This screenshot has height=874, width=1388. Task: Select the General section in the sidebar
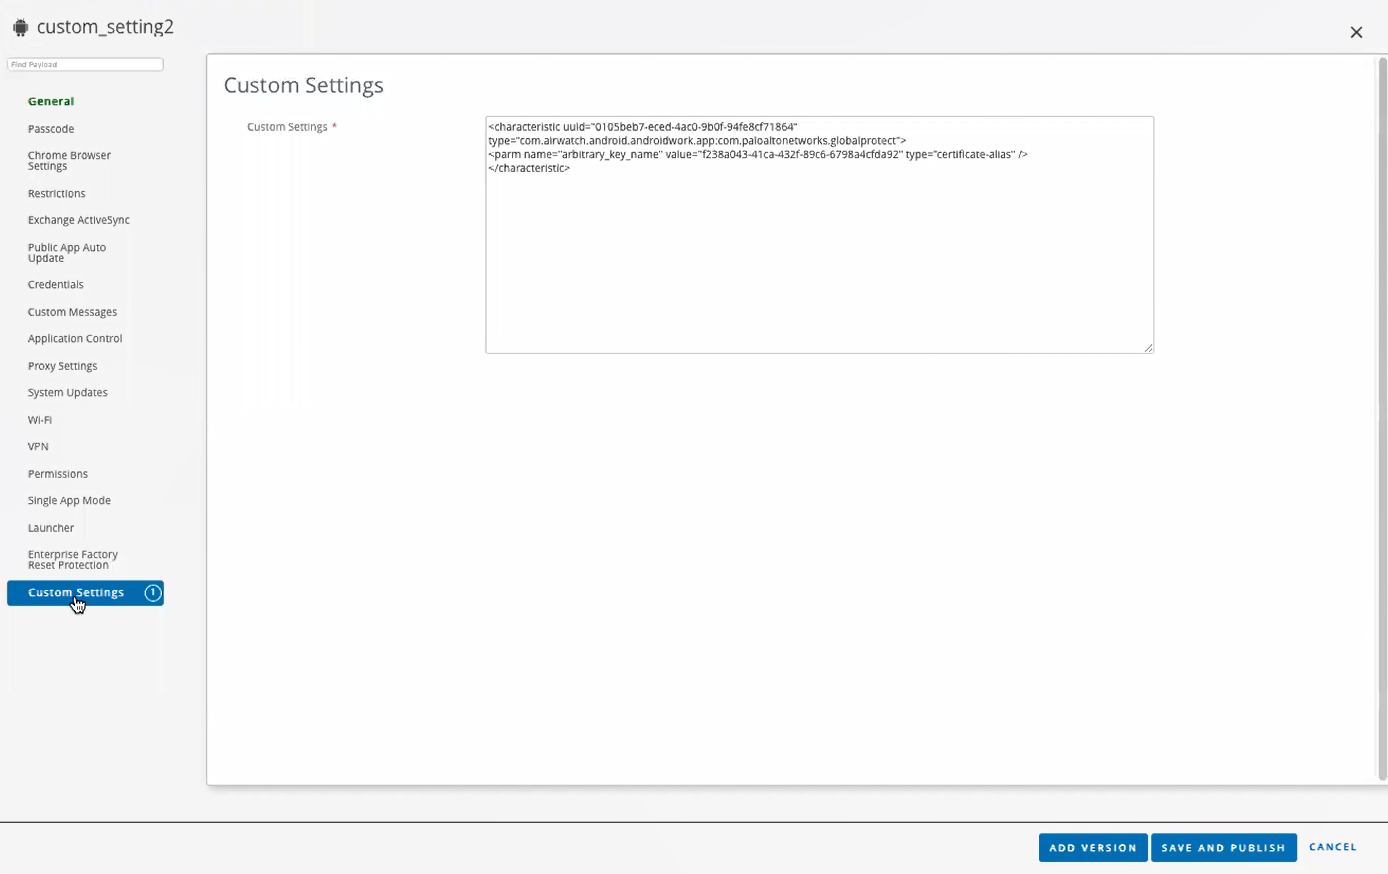pos(50,101)
